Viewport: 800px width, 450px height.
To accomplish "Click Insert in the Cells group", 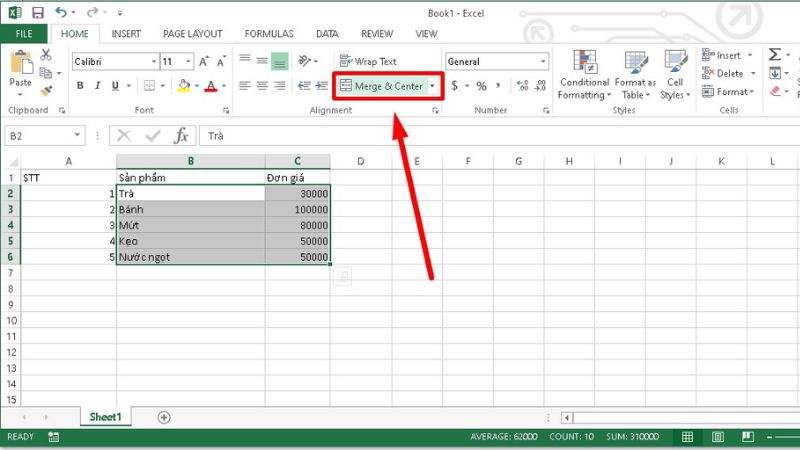I will click(x=722, y=55).
